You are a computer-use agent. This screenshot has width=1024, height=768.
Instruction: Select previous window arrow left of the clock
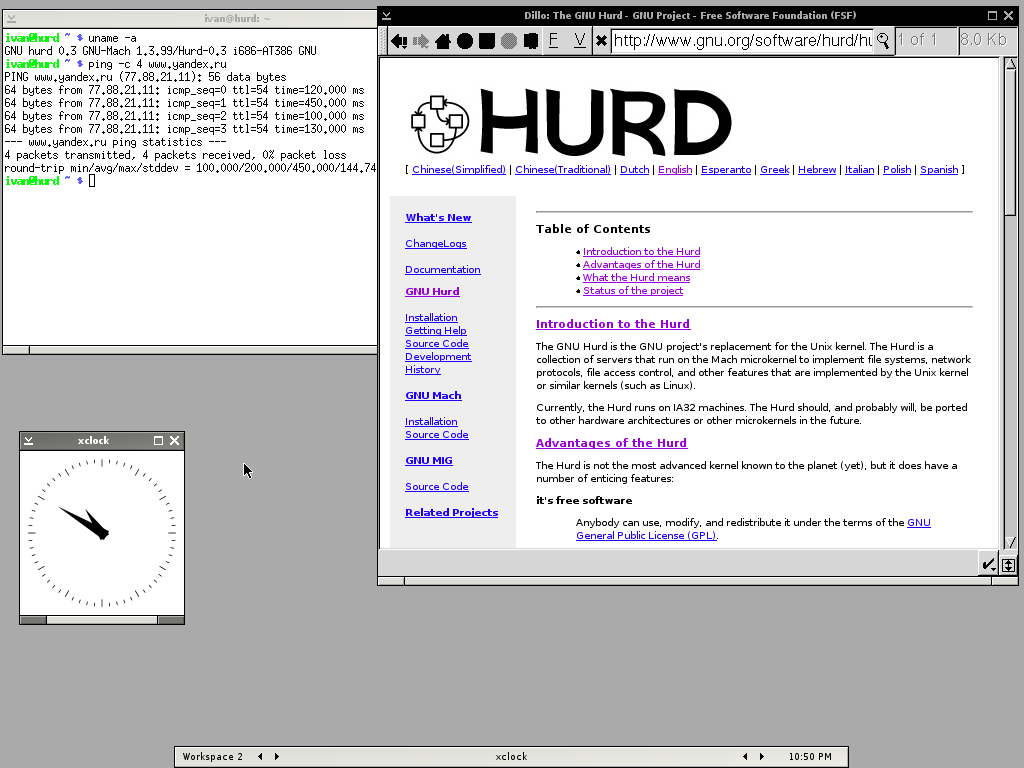tap(745, 756)
